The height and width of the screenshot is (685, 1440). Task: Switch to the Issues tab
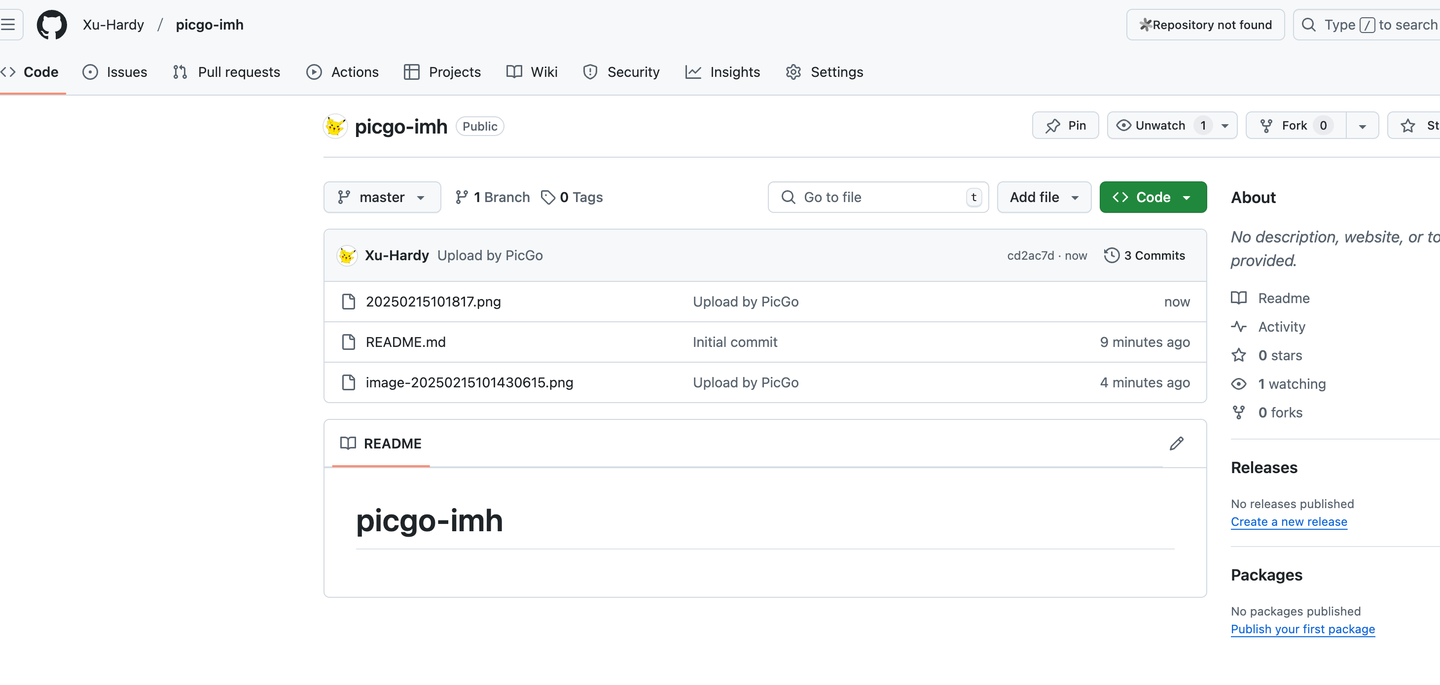(115, 71)
